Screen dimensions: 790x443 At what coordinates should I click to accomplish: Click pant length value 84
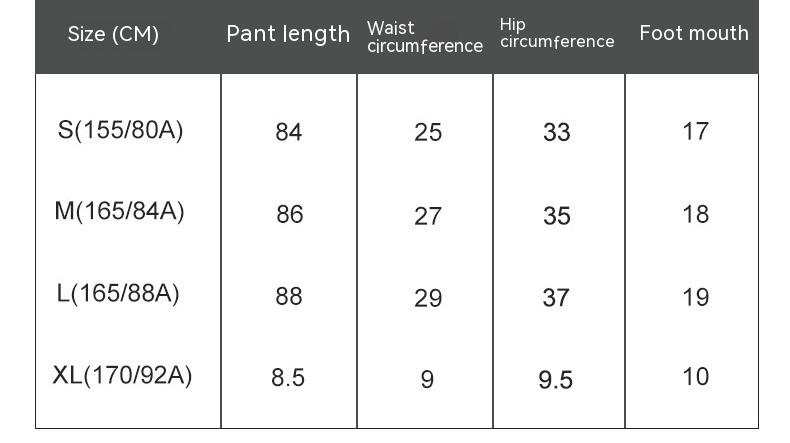[289, 132]
